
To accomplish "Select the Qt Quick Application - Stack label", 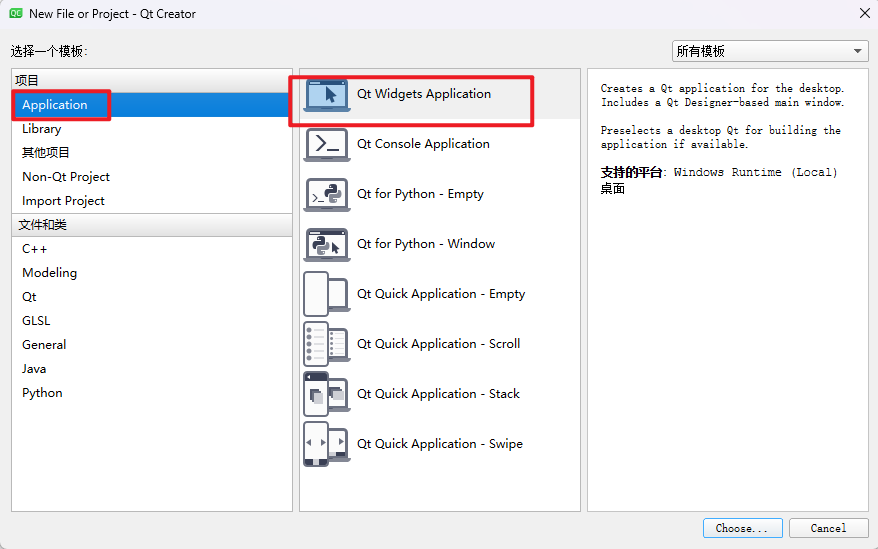I will [x=438, y=394].
